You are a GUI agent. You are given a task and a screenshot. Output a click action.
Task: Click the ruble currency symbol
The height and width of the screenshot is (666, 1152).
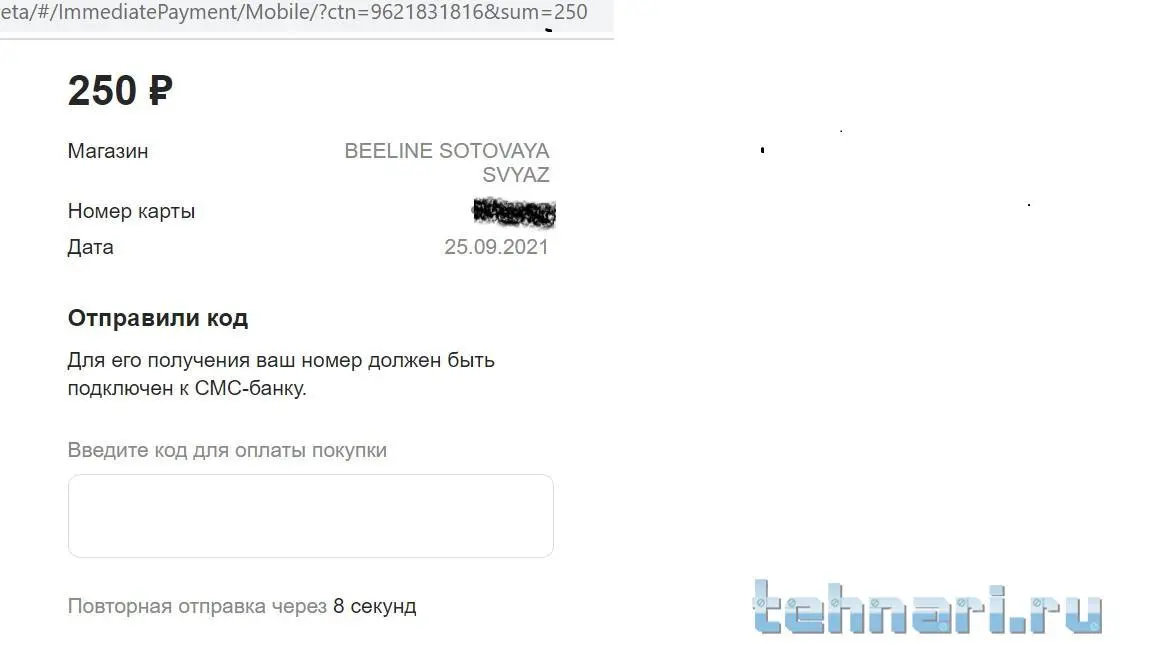[160, 90]
